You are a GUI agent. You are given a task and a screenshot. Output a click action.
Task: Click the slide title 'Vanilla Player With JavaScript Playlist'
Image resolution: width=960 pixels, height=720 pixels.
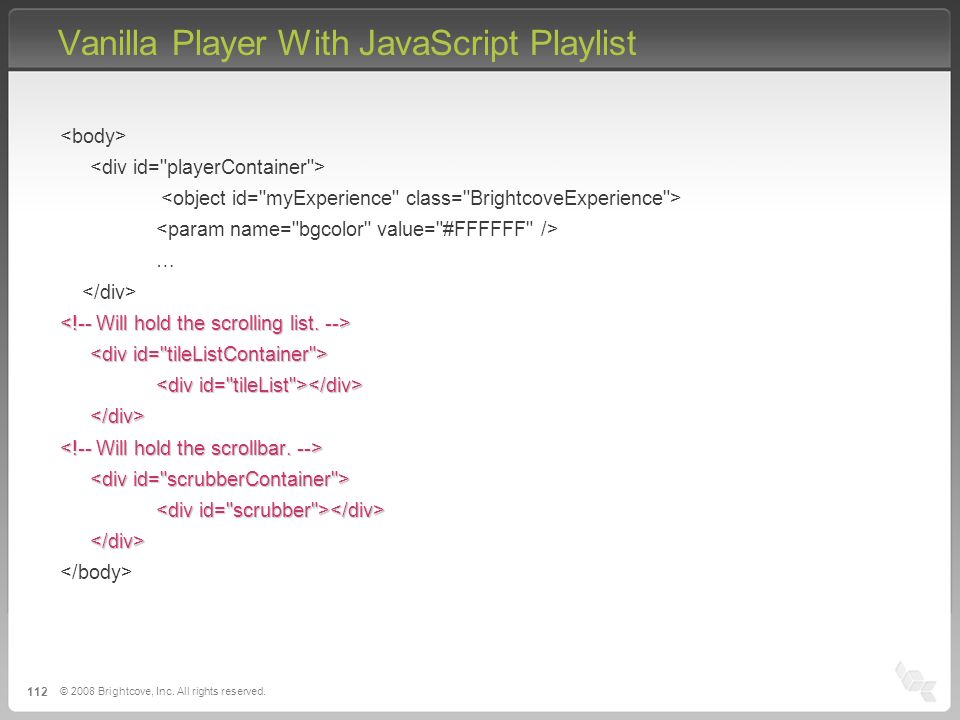click(347, 43)
